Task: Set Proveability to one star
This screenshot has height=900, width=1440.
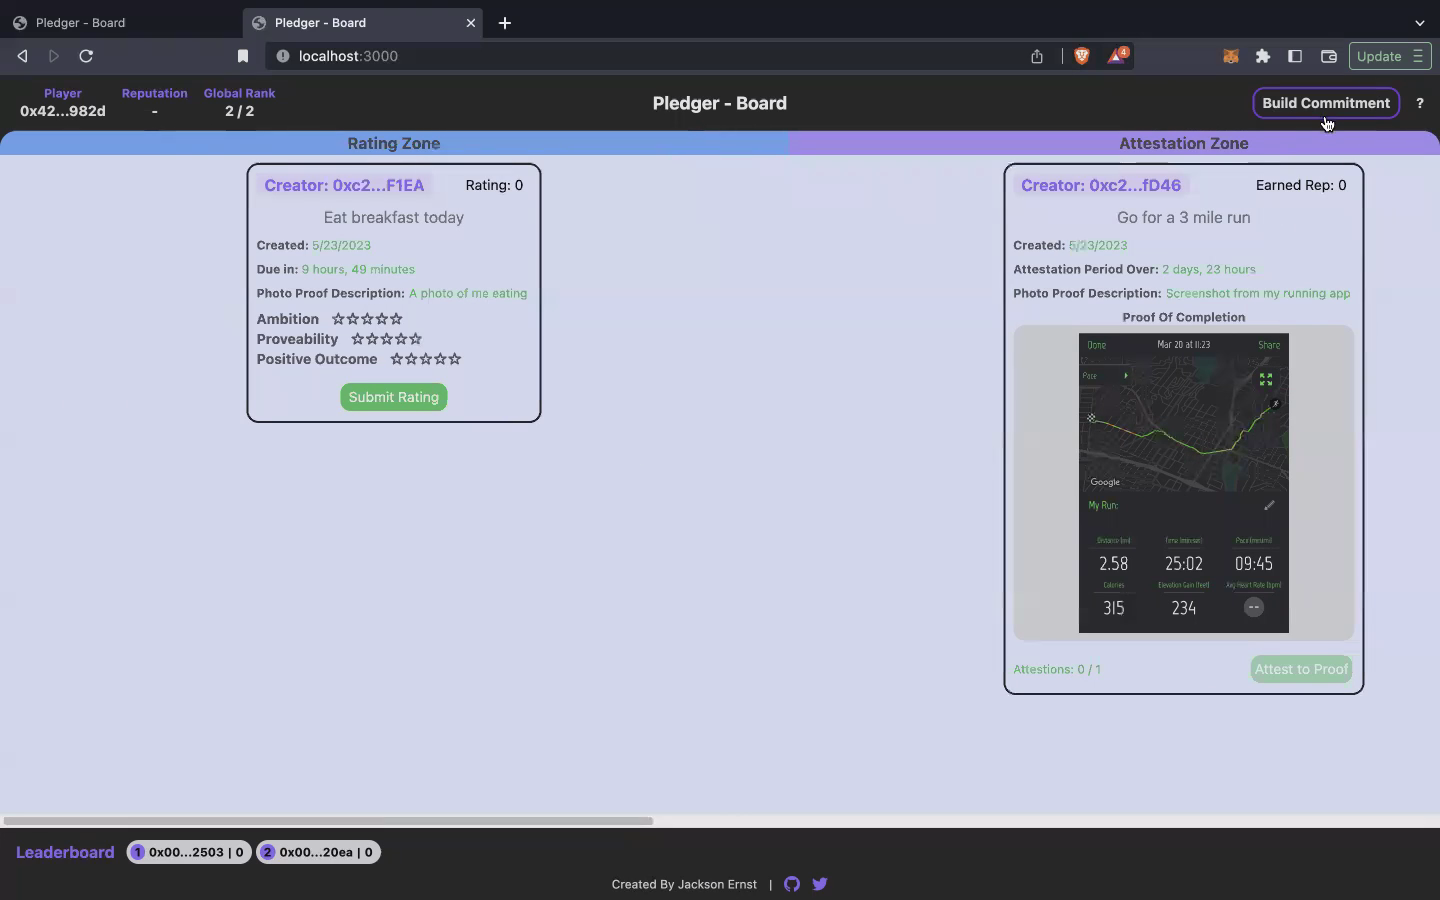Action: [x=357, y=339]
